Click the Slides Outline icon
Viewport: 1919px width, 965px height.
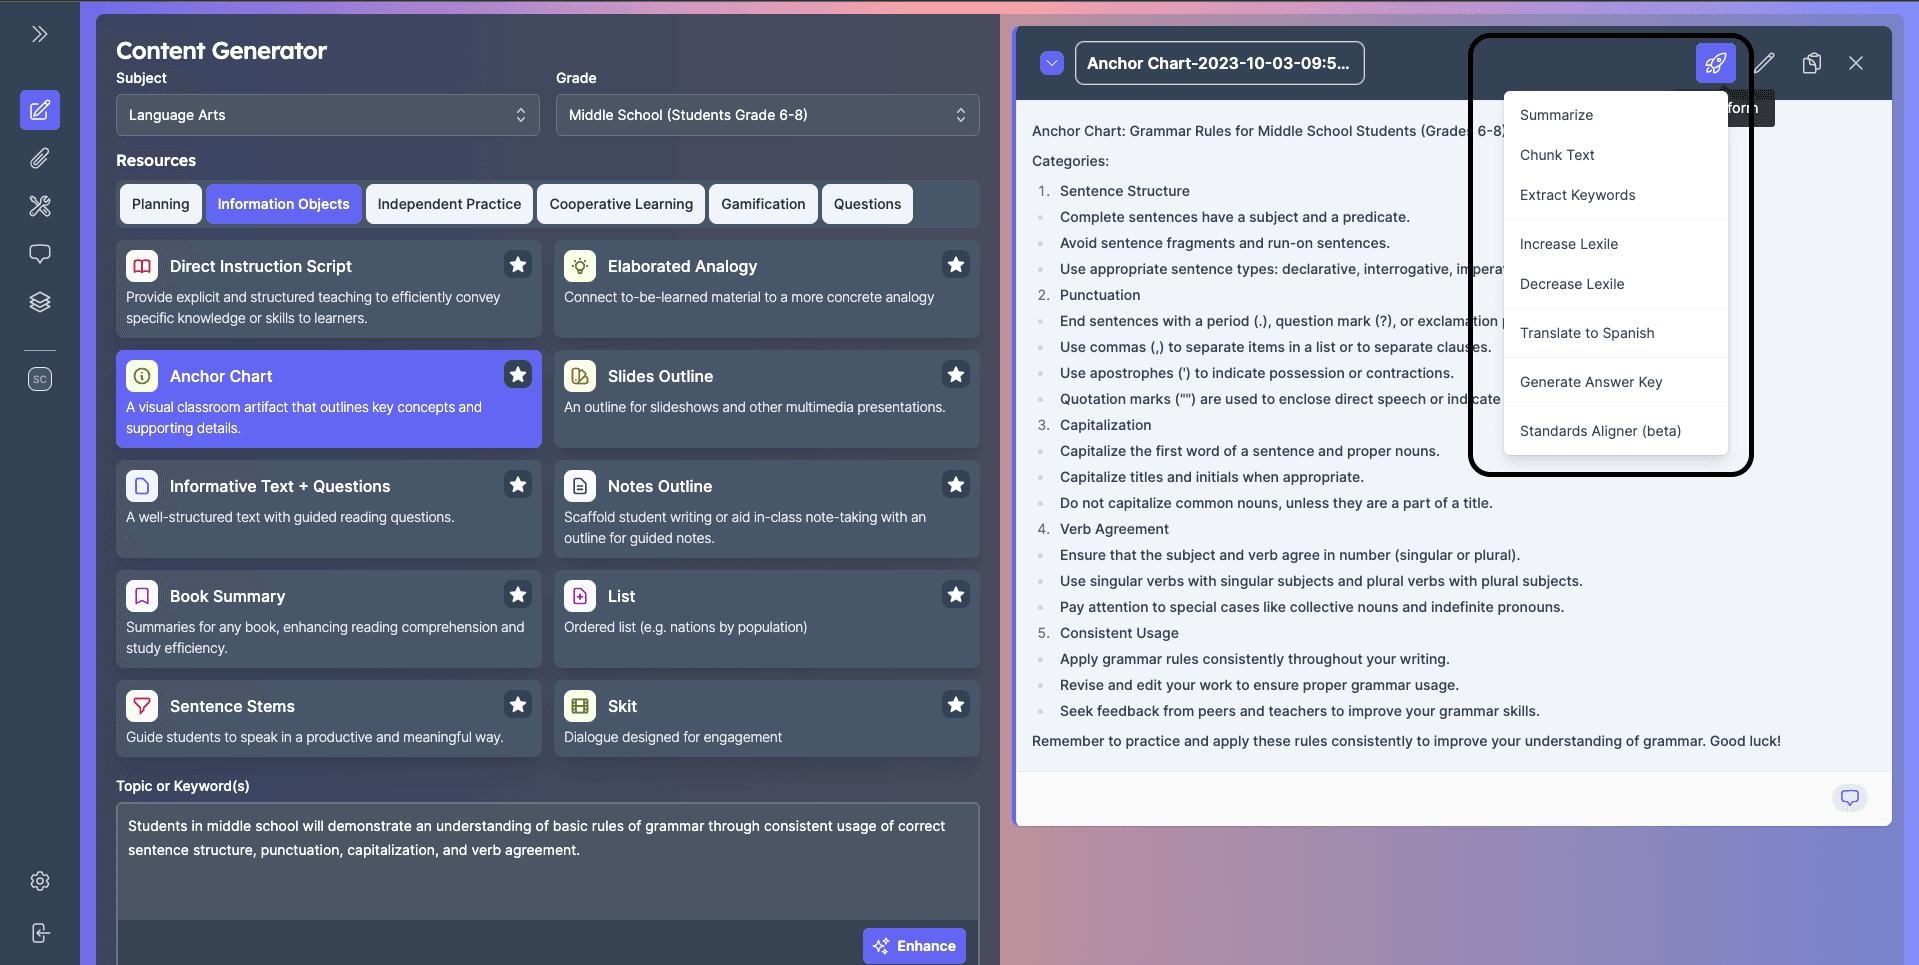pyautogui.click(x=580, y=376)
